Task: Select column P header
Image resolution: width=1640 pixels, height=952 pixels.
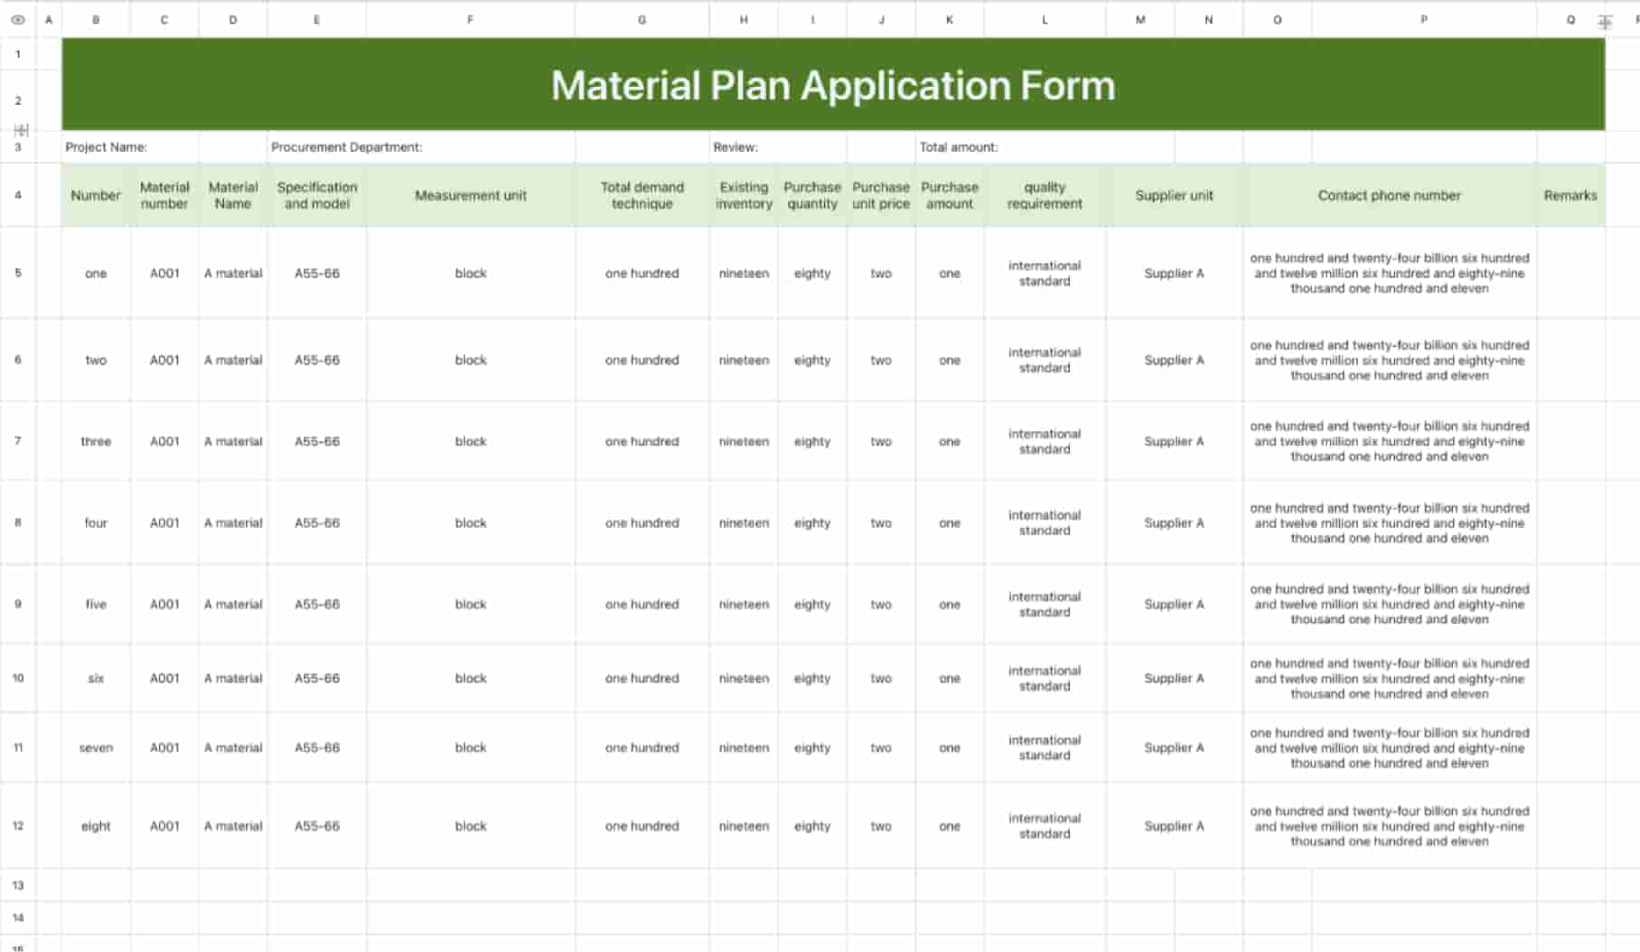Action: [x=1424, y=20]
